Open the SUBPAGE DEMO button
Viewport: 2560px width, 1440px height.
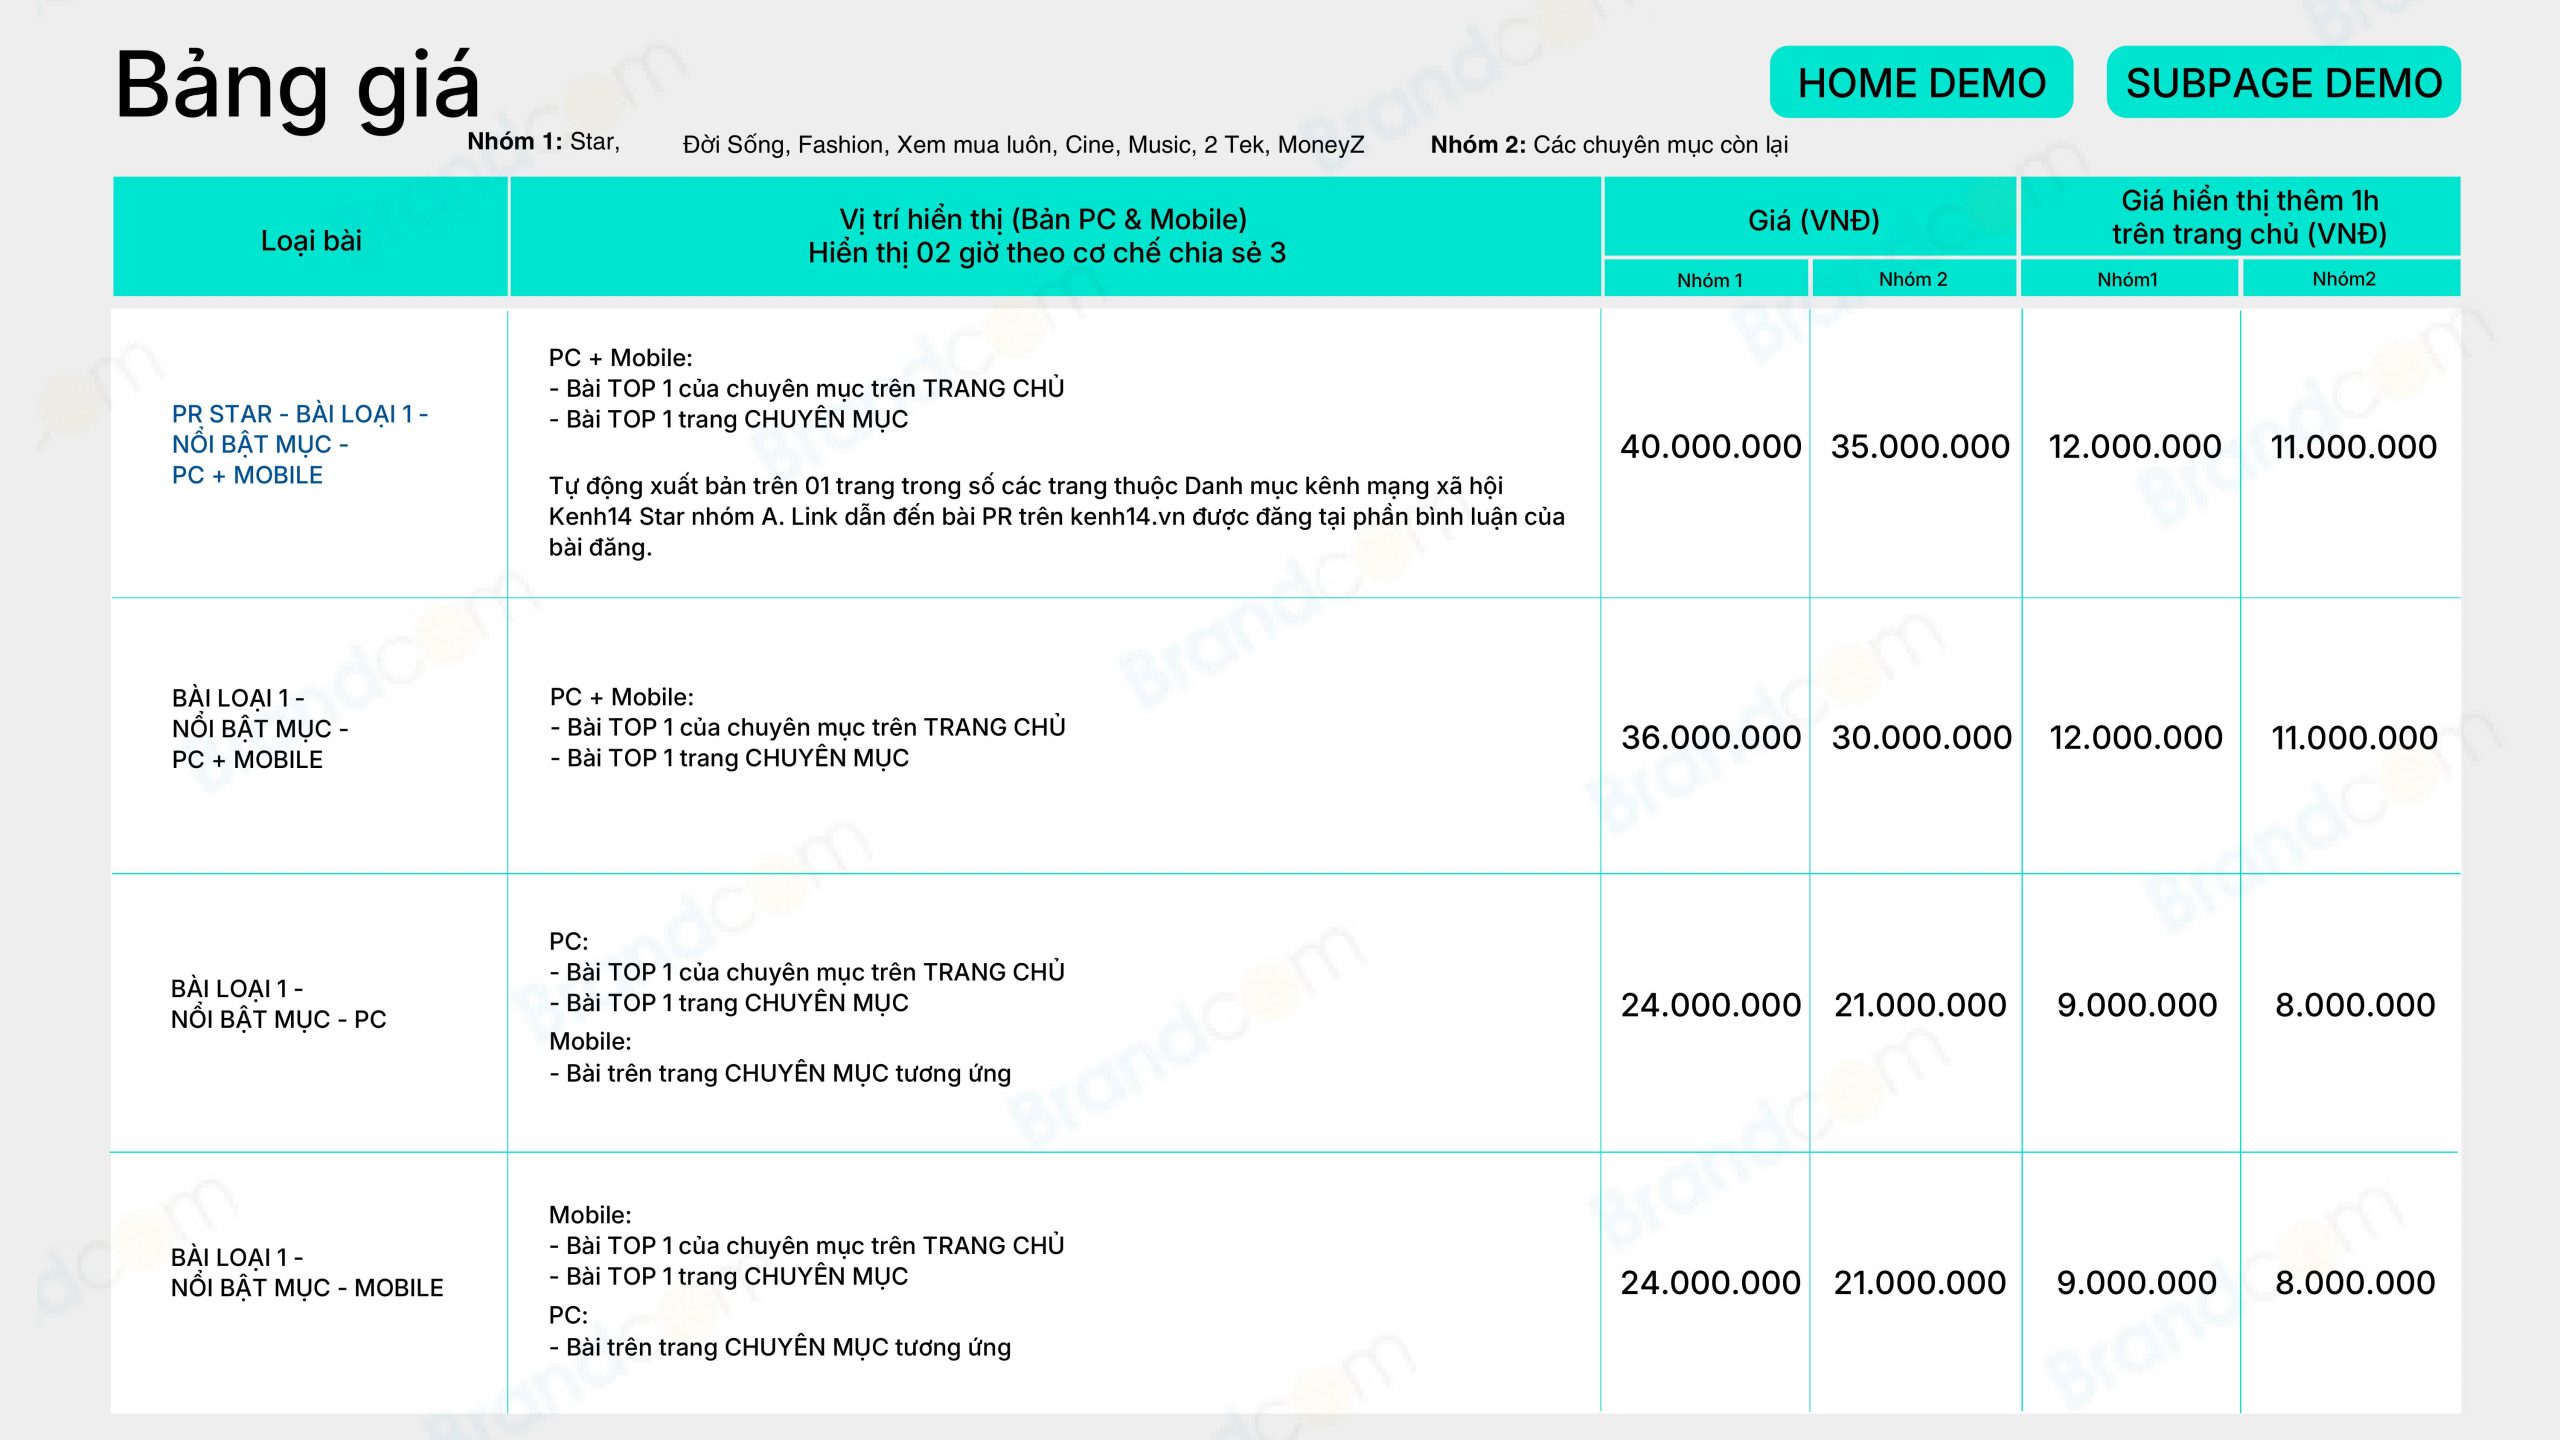(2283, 82)
